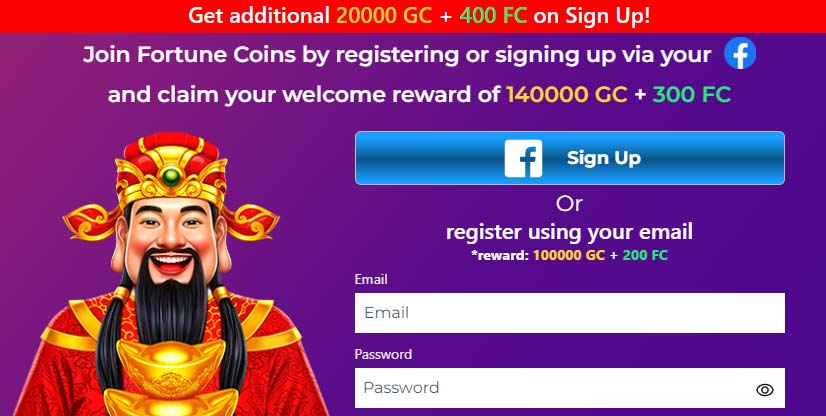This screenshot has width=826, height=416.
Task: Click the 'register using your email' heading
Action: point(569,232)
